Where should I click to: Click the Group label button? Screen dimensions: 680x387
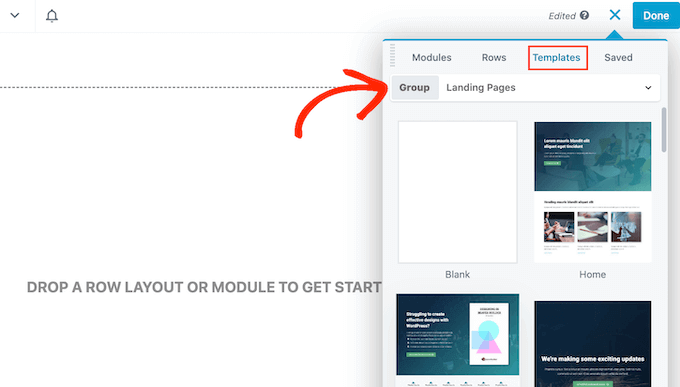415,88
